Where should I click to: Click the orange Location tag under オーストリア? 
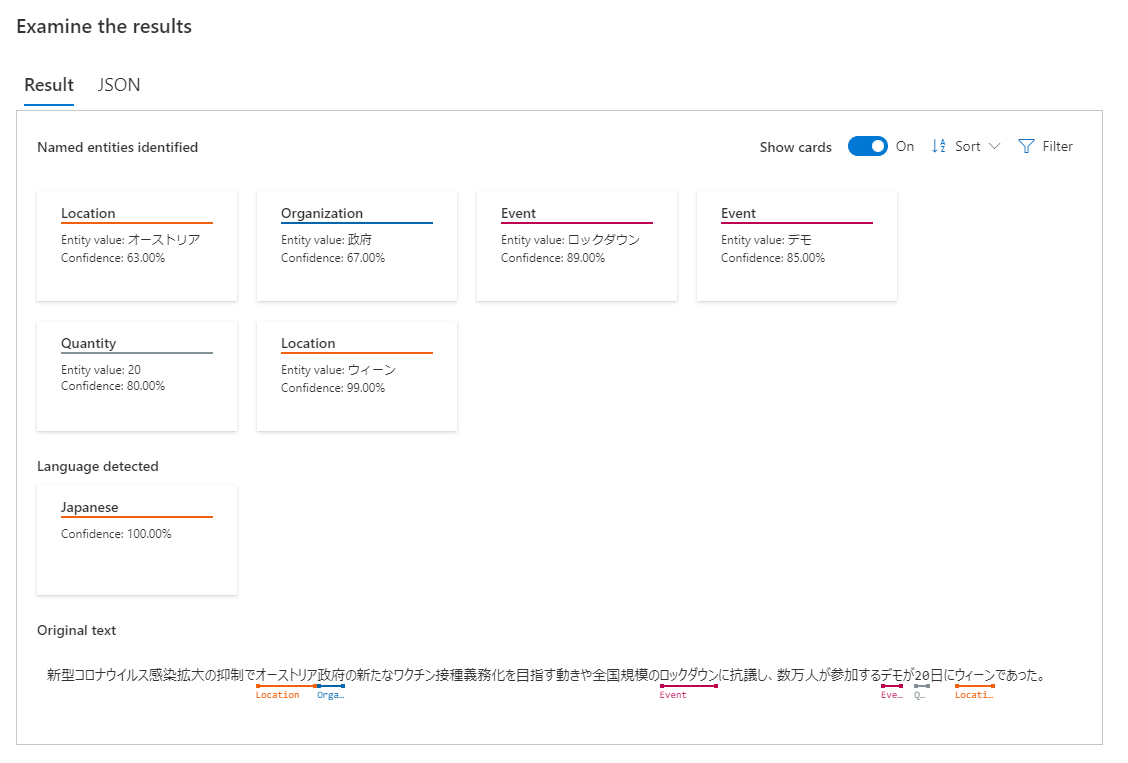coord(277,695)
